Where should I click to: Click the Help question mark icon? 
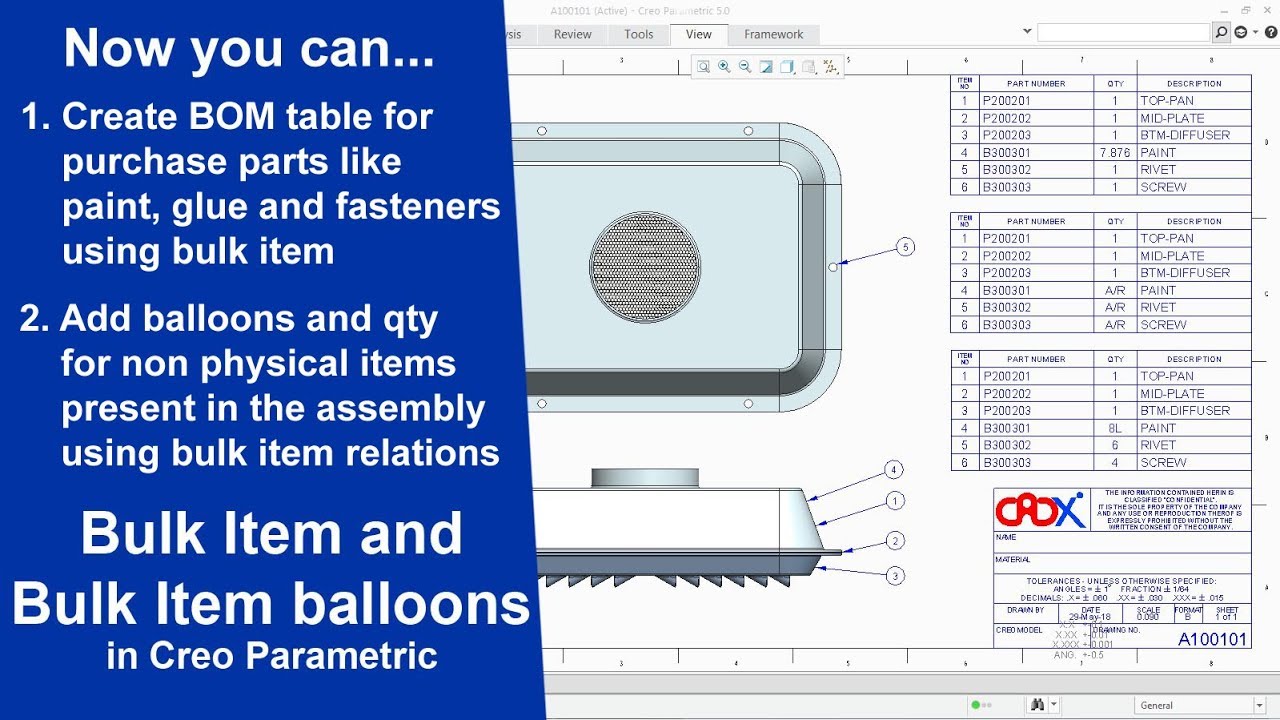pos(1269,33)
